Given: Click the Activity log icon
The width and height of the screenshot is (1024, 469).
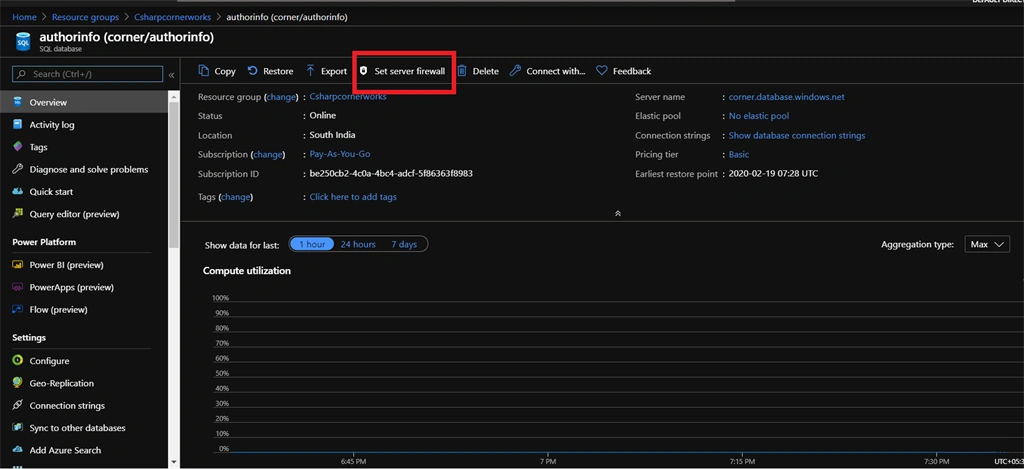Looking at the screenshot, I should (18, 124).
